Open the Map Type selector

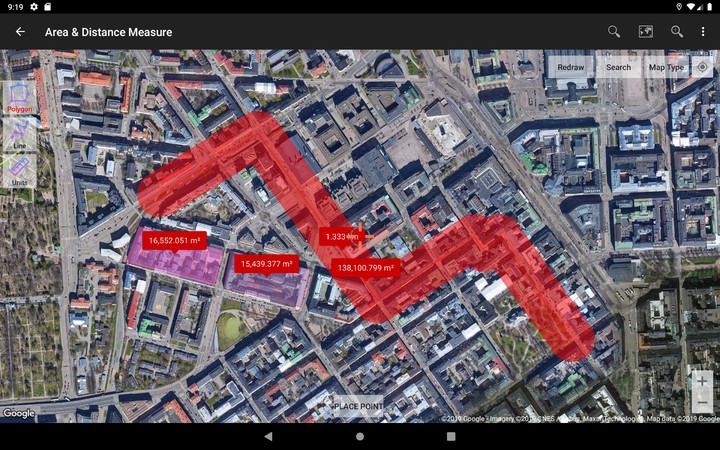[x=667, y=67]
